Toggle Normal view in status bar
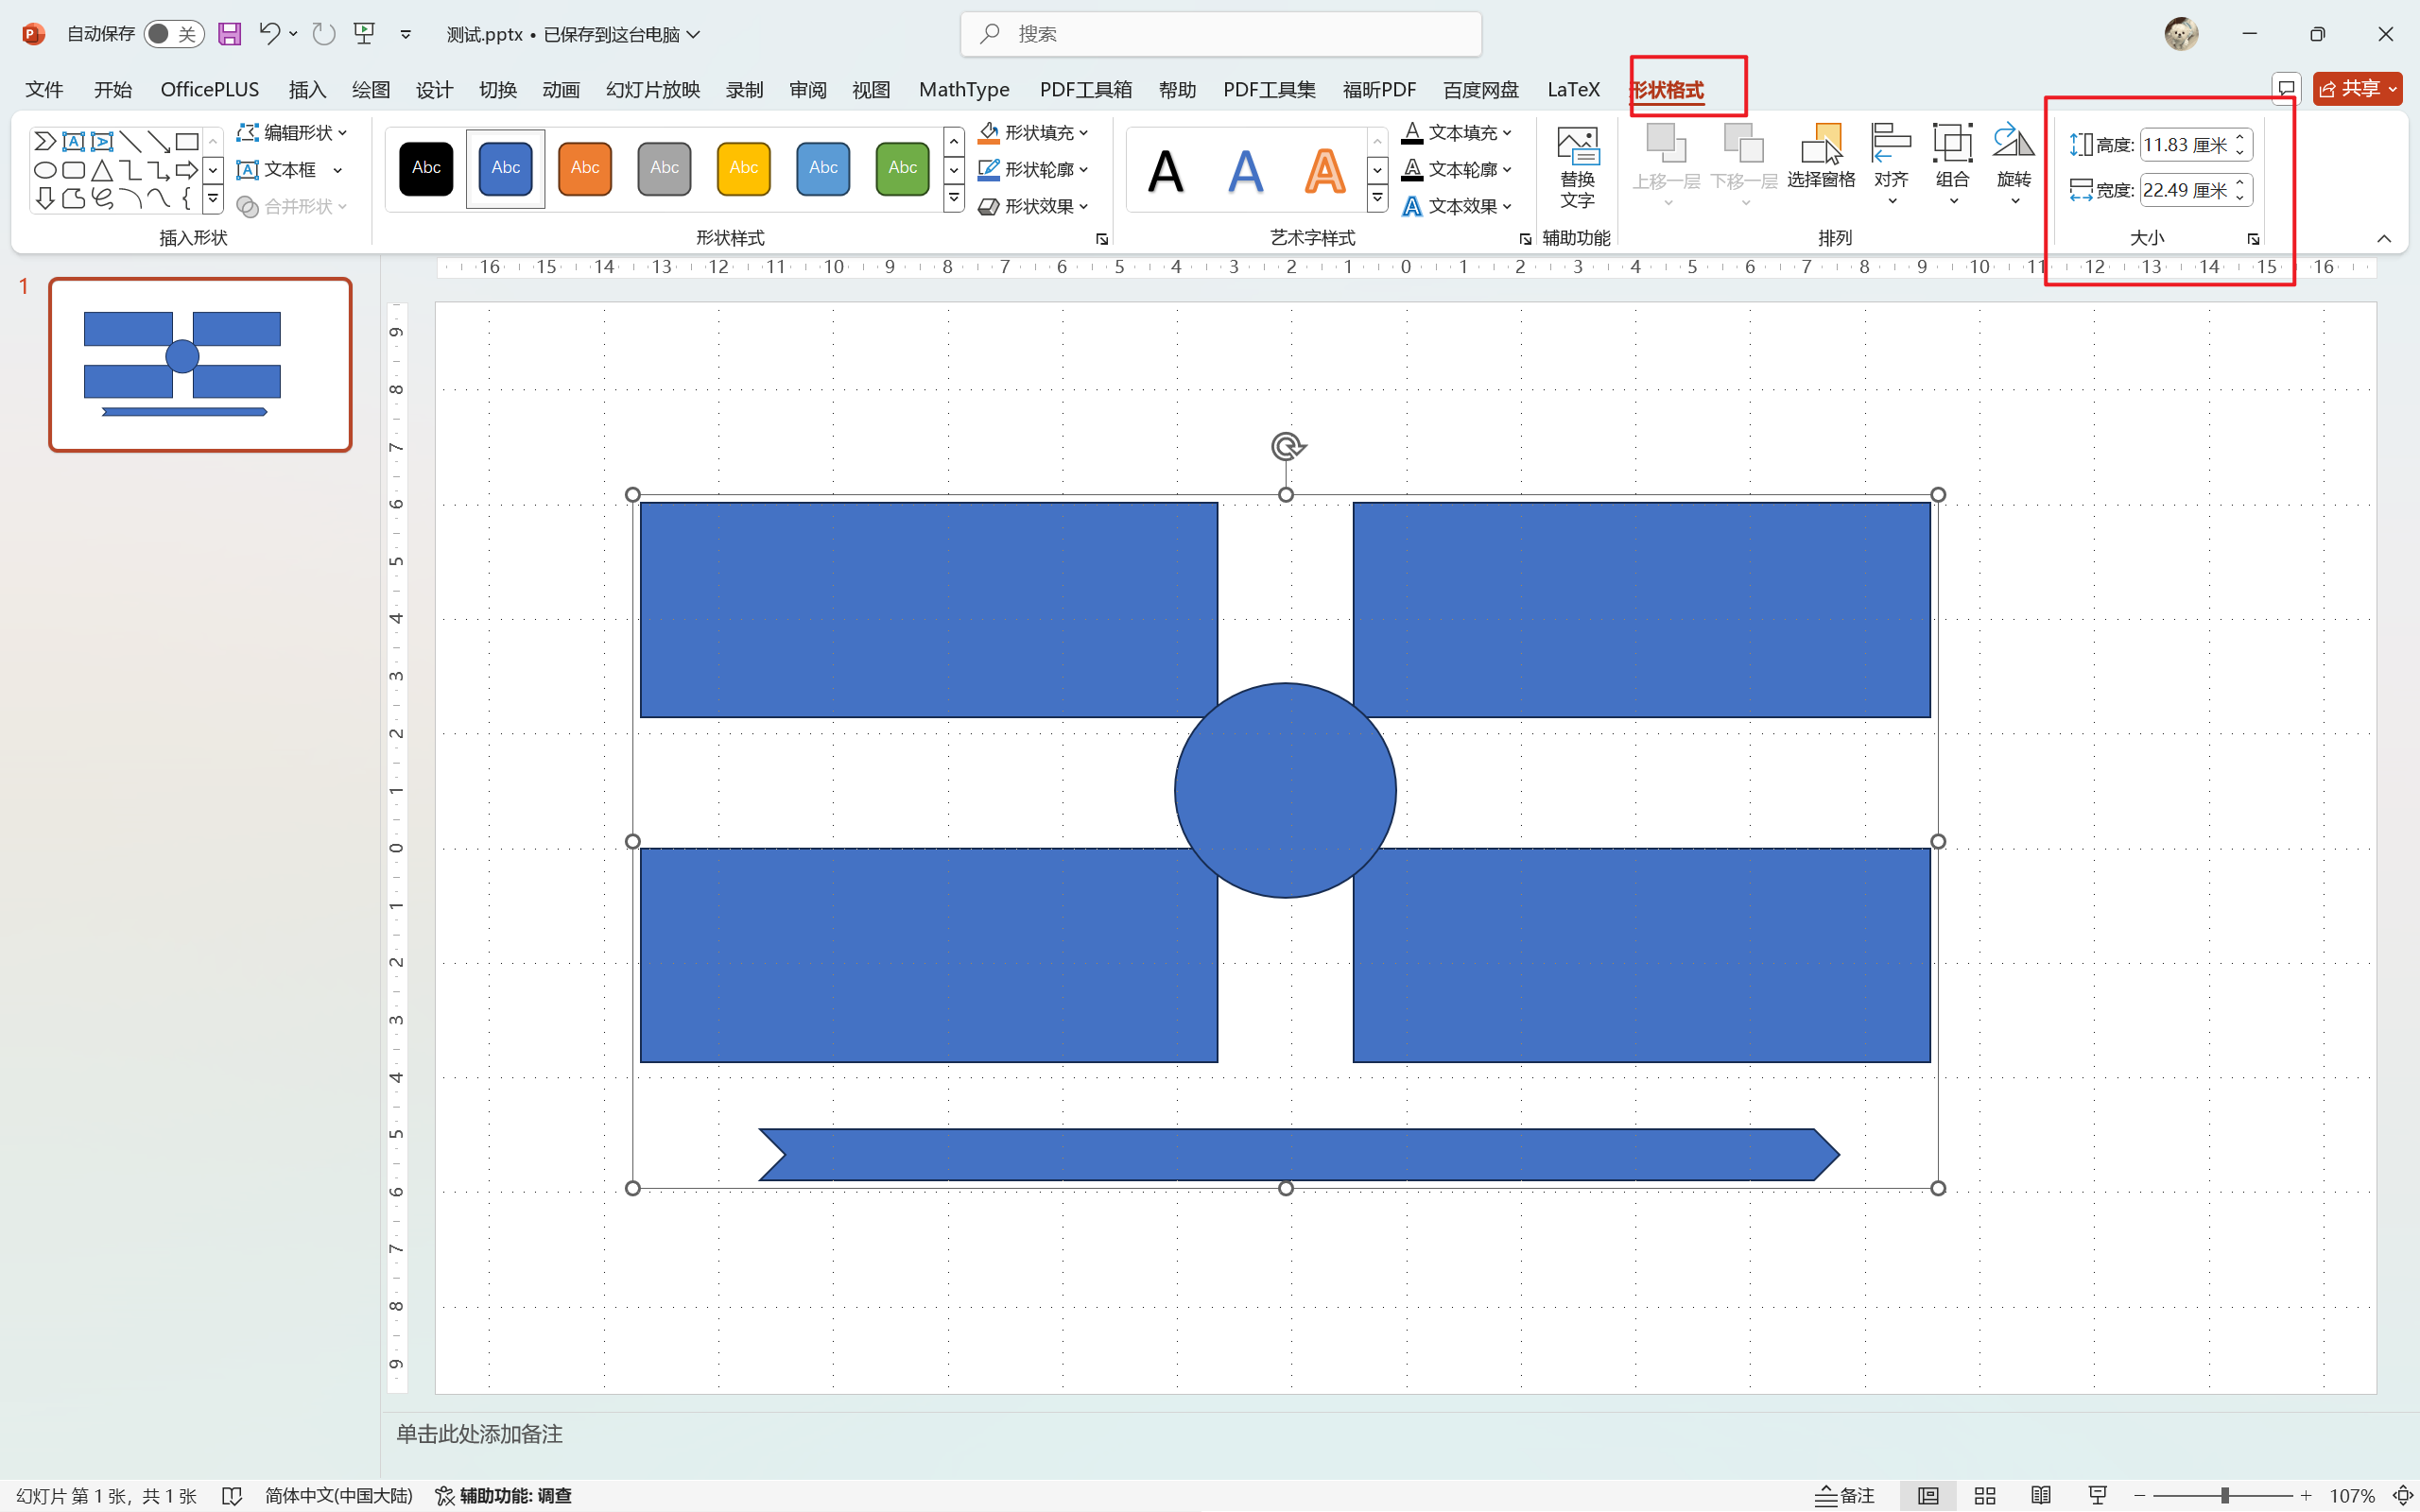This screenshot has height=1512, width=2420. tap(1928, 1495)
